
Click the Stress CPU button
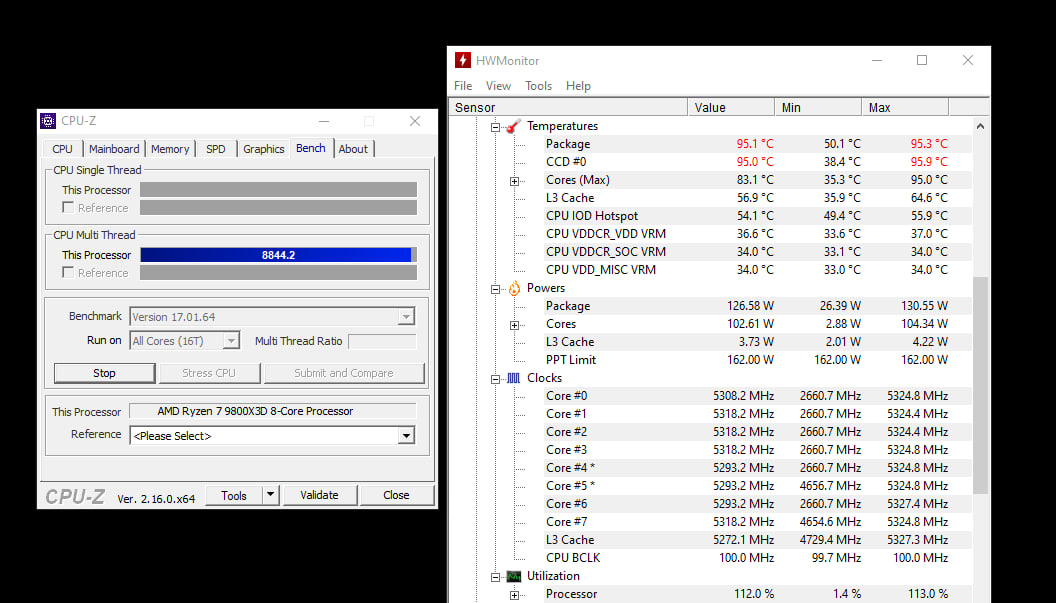(209, 373)
